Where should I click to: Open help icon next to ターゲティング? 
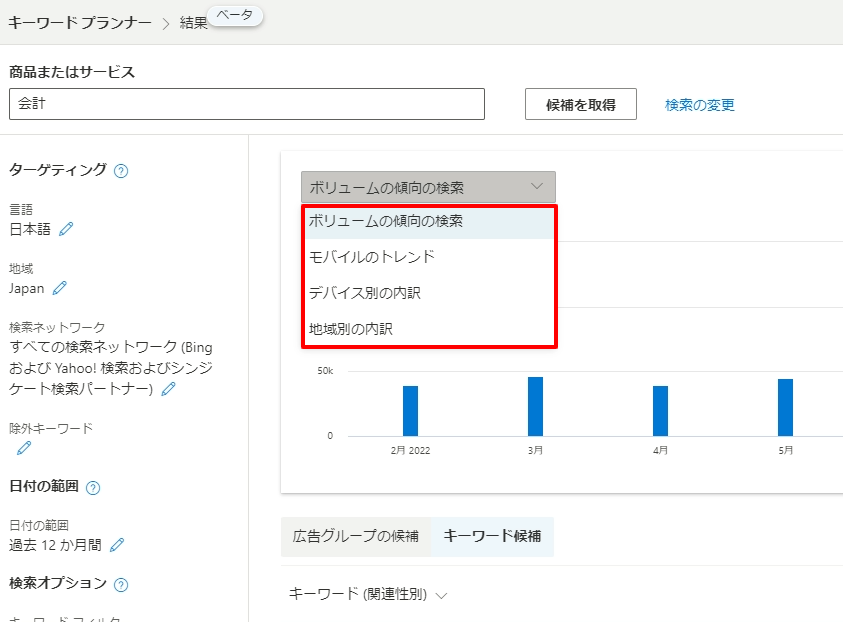point(121,171)
